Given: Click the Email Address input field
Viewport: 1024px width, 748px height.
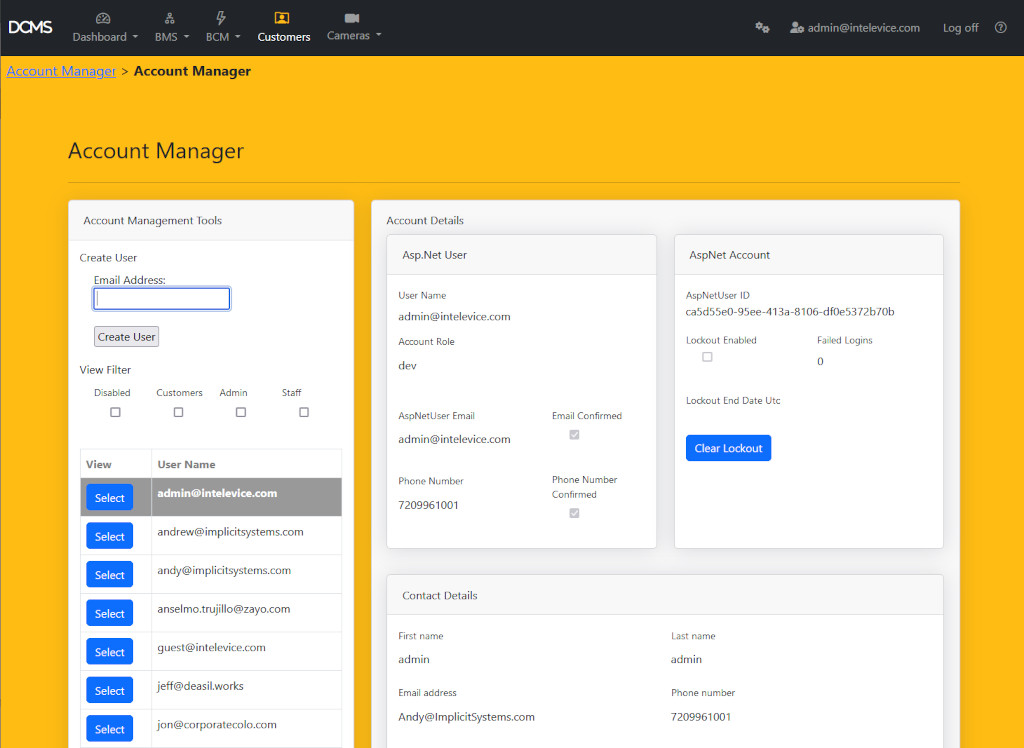Looking at the screenshot, I should [x=161, y=298].
